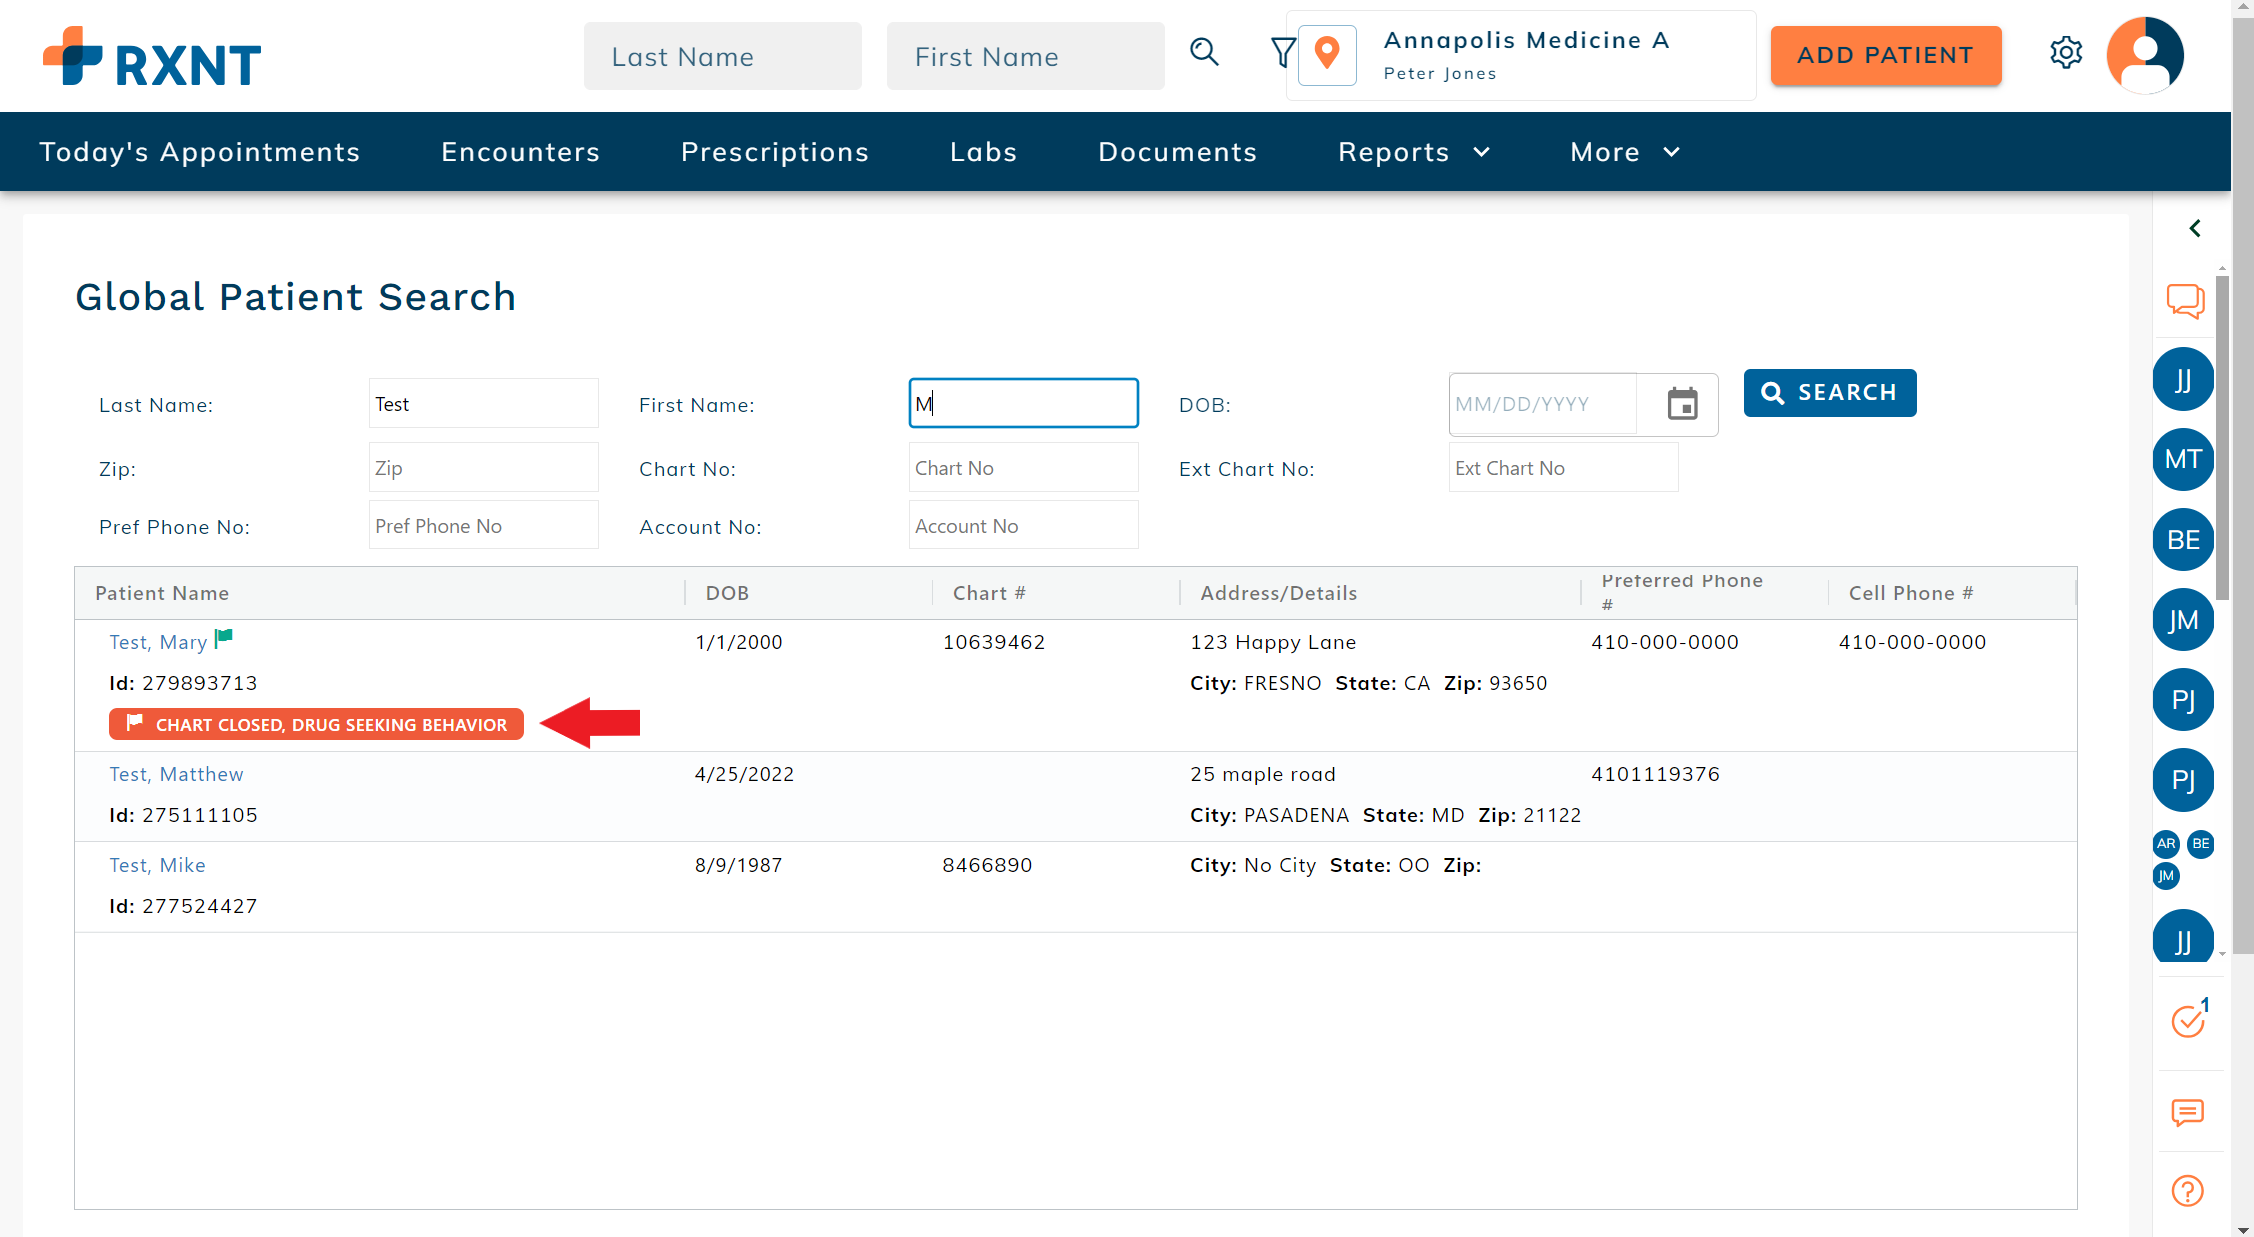Click the Chart No input field
The height and width of the screenshot is (1237, 2254).
point(1022,468)
